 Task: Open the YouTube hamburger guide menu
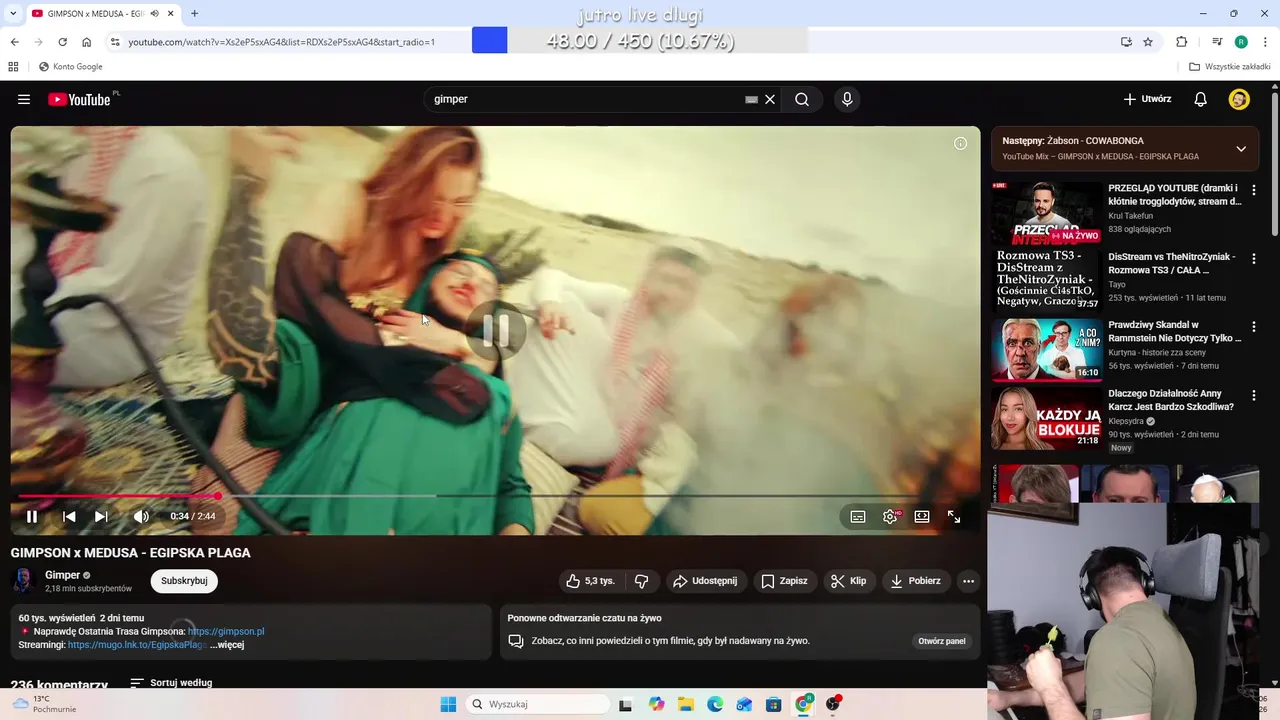[24, 99]
